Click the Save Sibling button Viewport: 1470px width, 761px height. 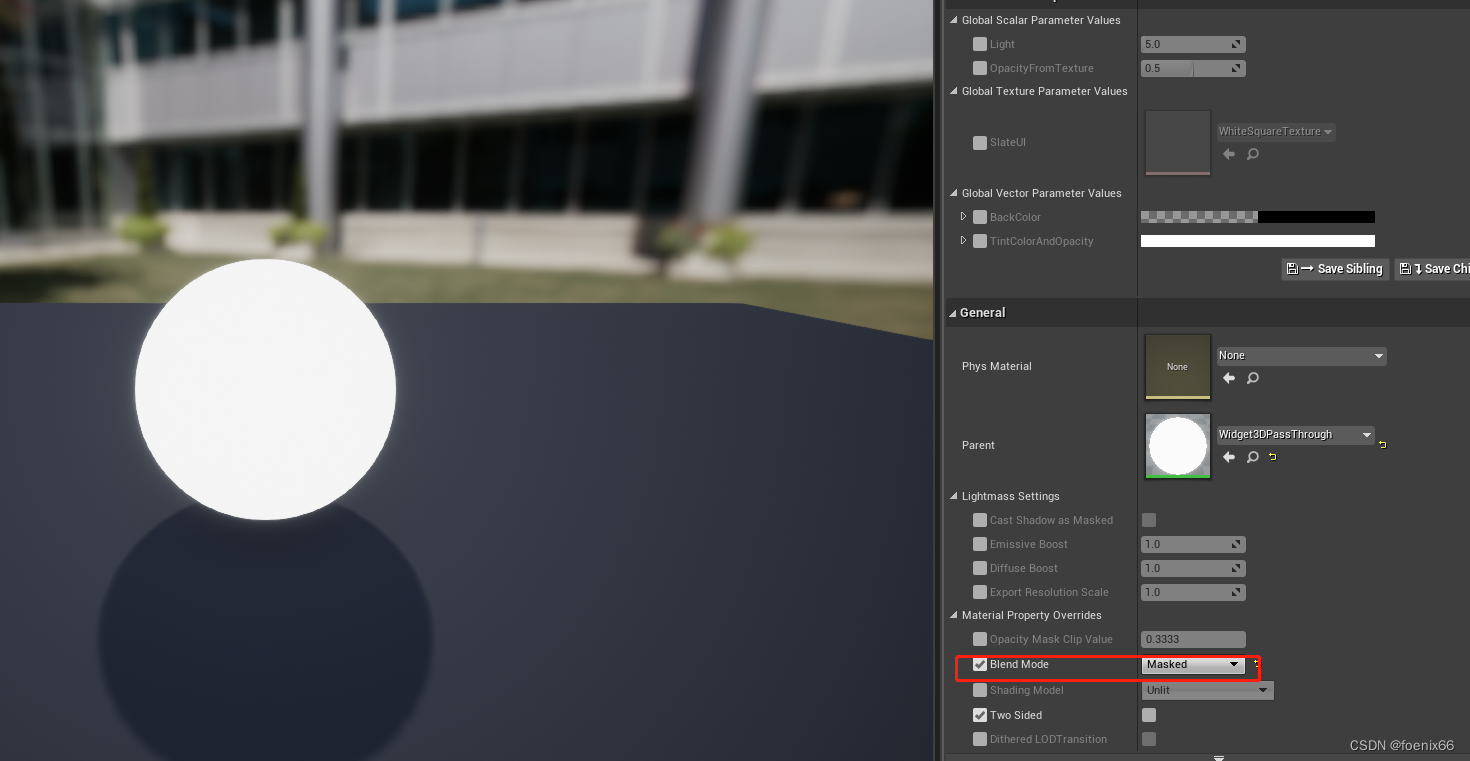pyautogui.click(x=1334, y=268)
